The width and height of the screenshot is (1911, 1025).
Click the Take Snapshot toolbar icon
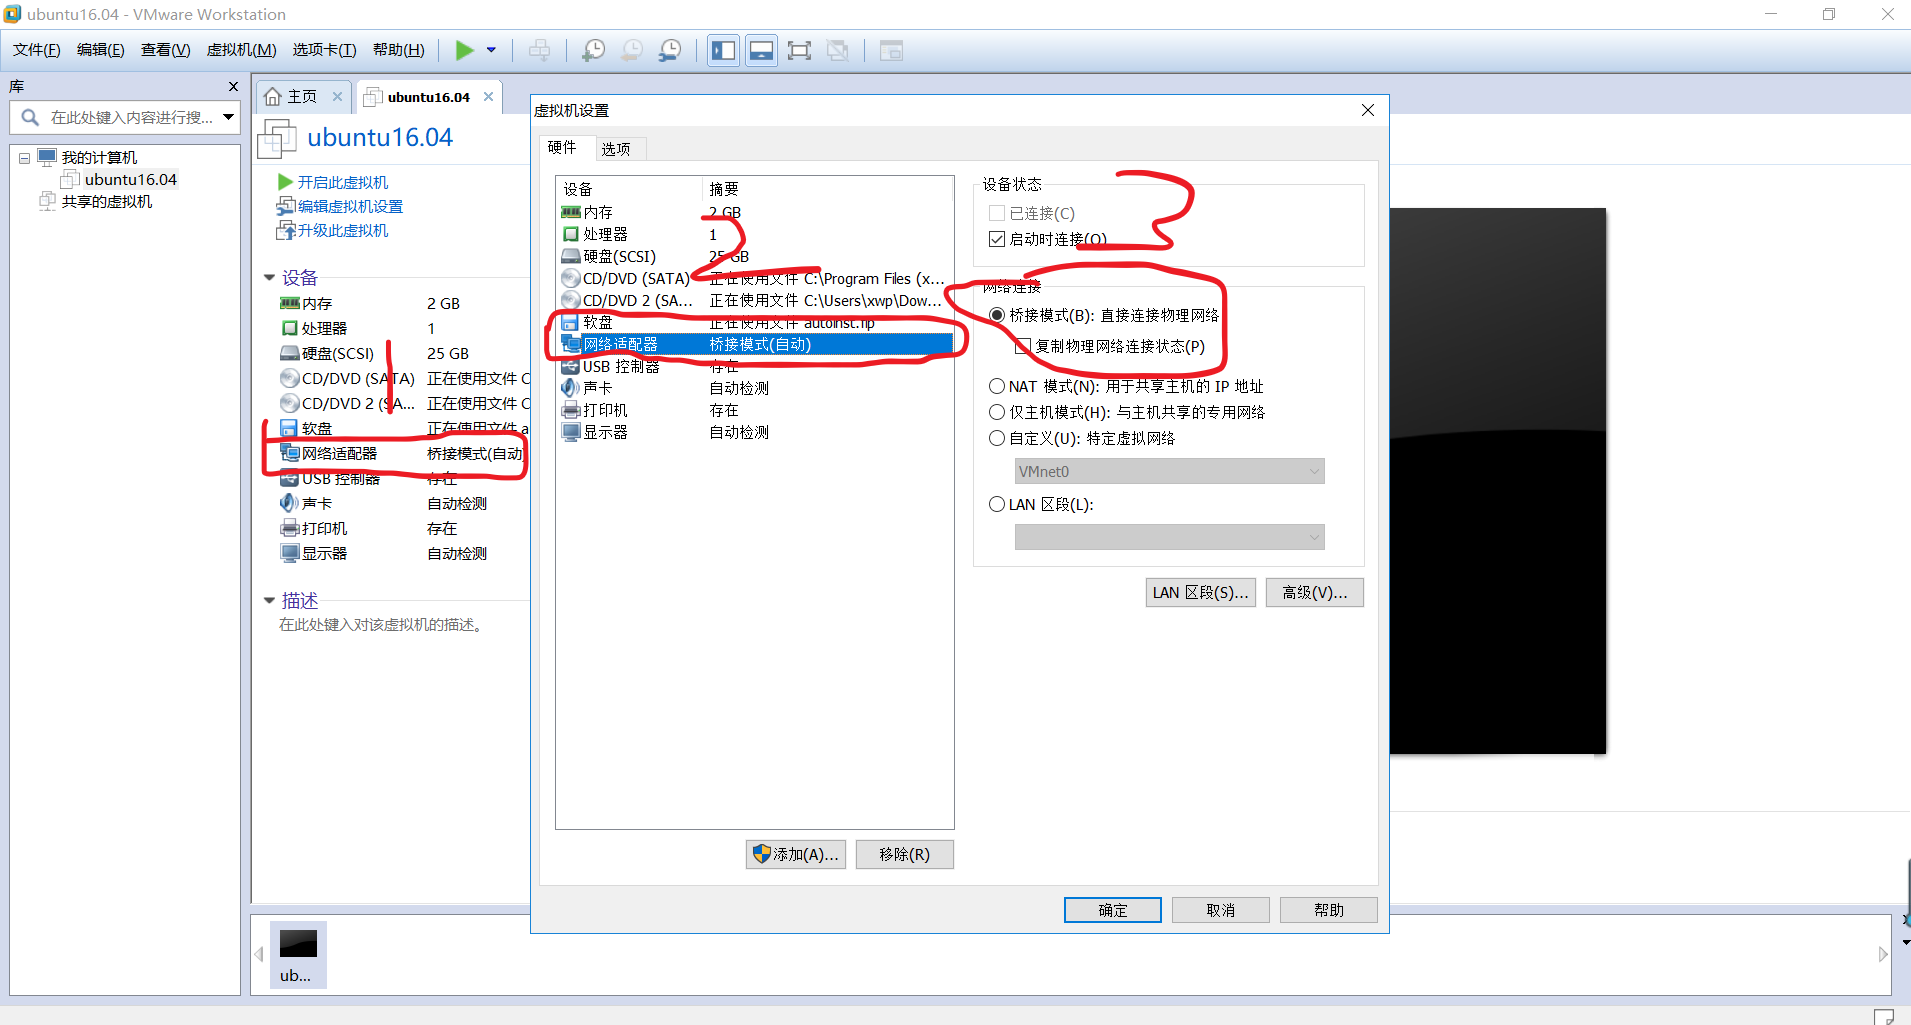point(593,50)
